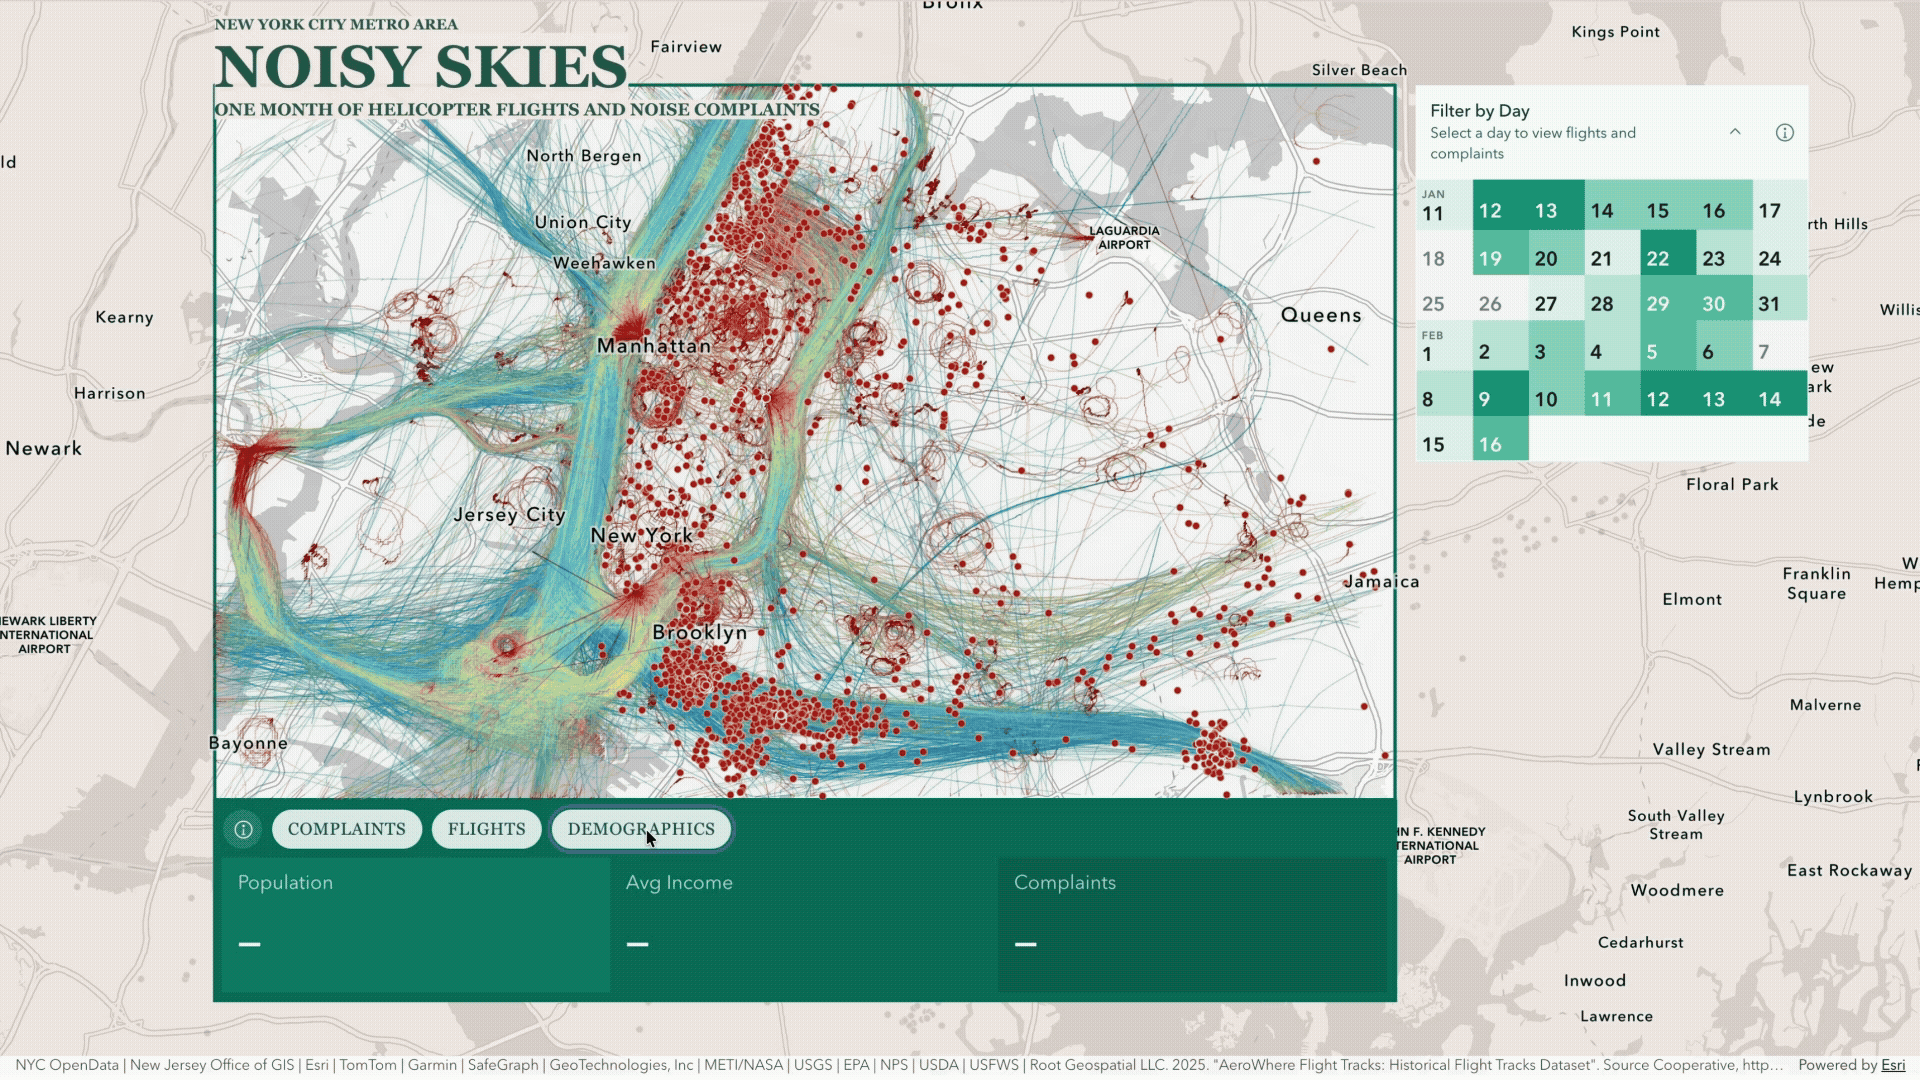Click the LaGuardia Airport map label
The image size is (1920, 1080).
coord(1124,237)
